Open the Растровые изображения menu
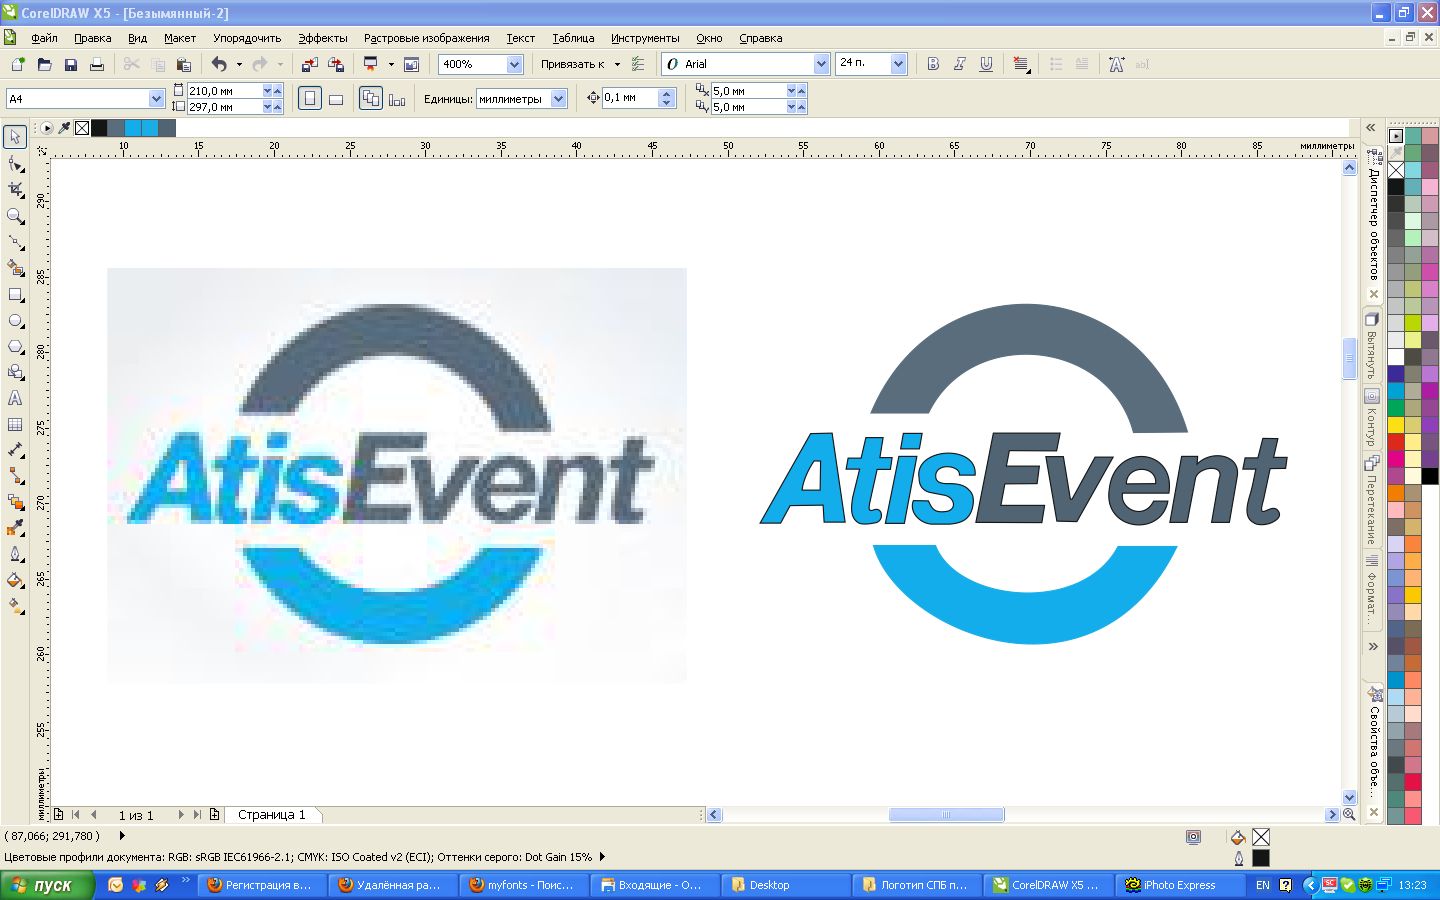The height and width of the screenshot is (900, 1440). click(426, 38)
